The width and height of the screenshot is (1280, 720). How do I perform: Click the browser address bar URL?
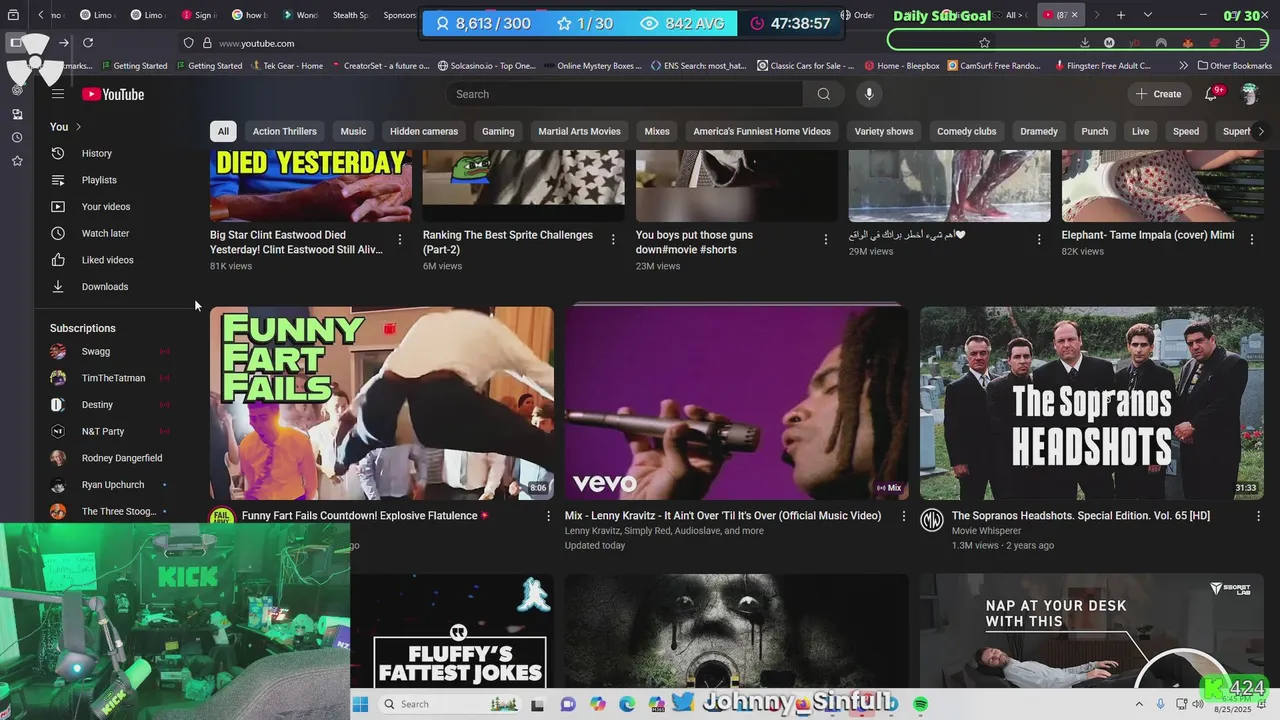tap(256, 43)
